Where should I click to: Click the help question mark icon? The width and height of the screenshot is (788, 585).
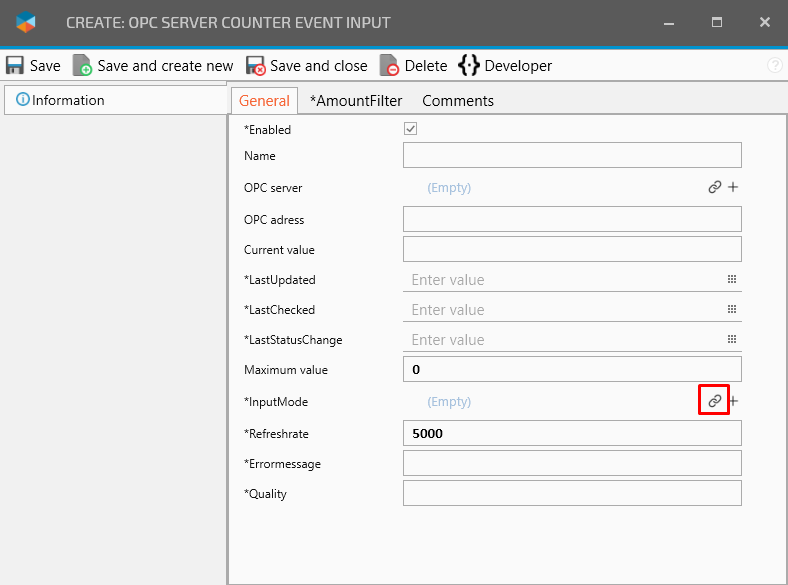[x=774, y=66]
